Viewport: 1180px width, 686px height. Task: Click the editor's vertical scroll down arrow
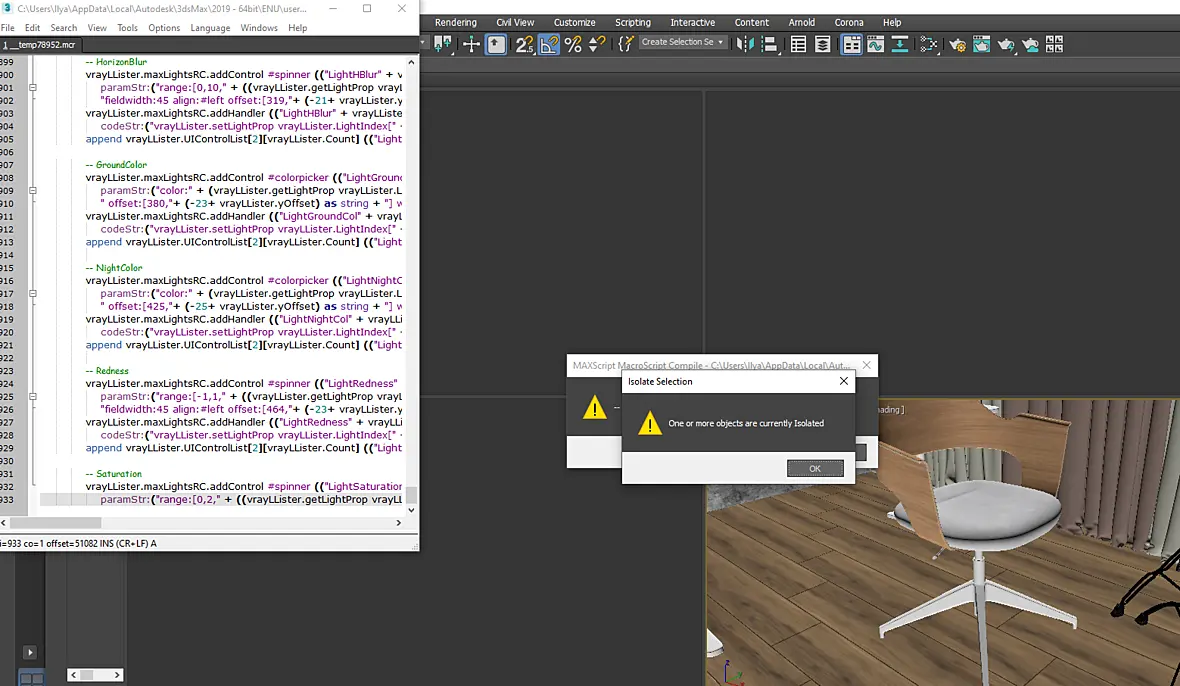411,510
